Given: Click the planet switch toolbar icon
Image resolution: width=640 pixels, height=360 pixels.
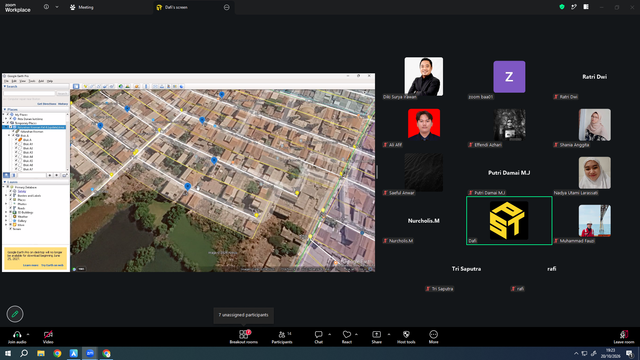Looking at the screenshot, I should pyautogui.click(x=137, y=86).
